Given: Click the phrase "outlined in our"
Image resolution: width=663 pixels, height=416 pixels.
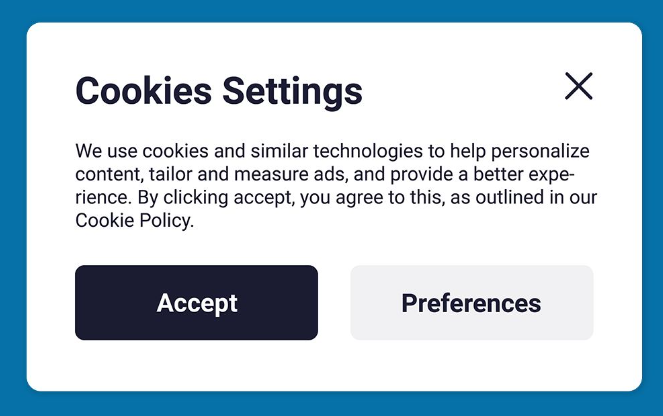Looking at the screenshot, I should 532,198.
